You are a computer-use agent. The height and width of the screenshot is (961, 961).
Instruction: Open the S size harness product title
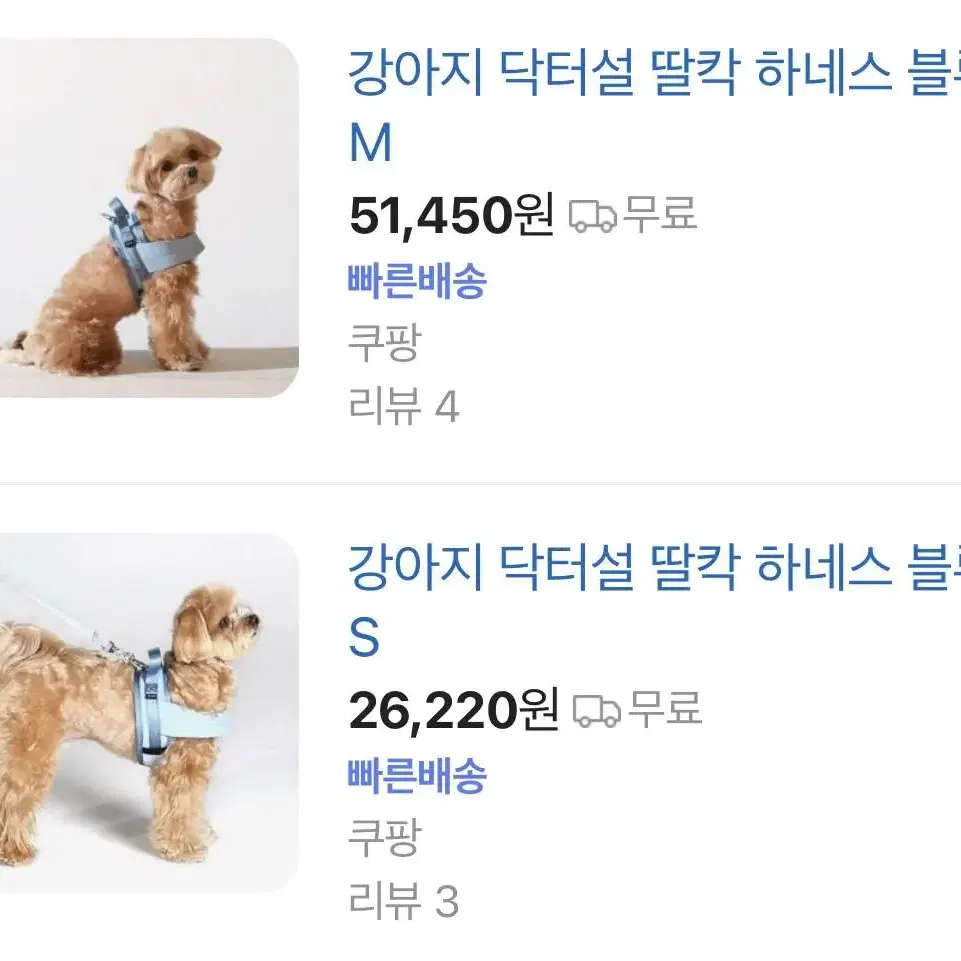pos(654,601)
